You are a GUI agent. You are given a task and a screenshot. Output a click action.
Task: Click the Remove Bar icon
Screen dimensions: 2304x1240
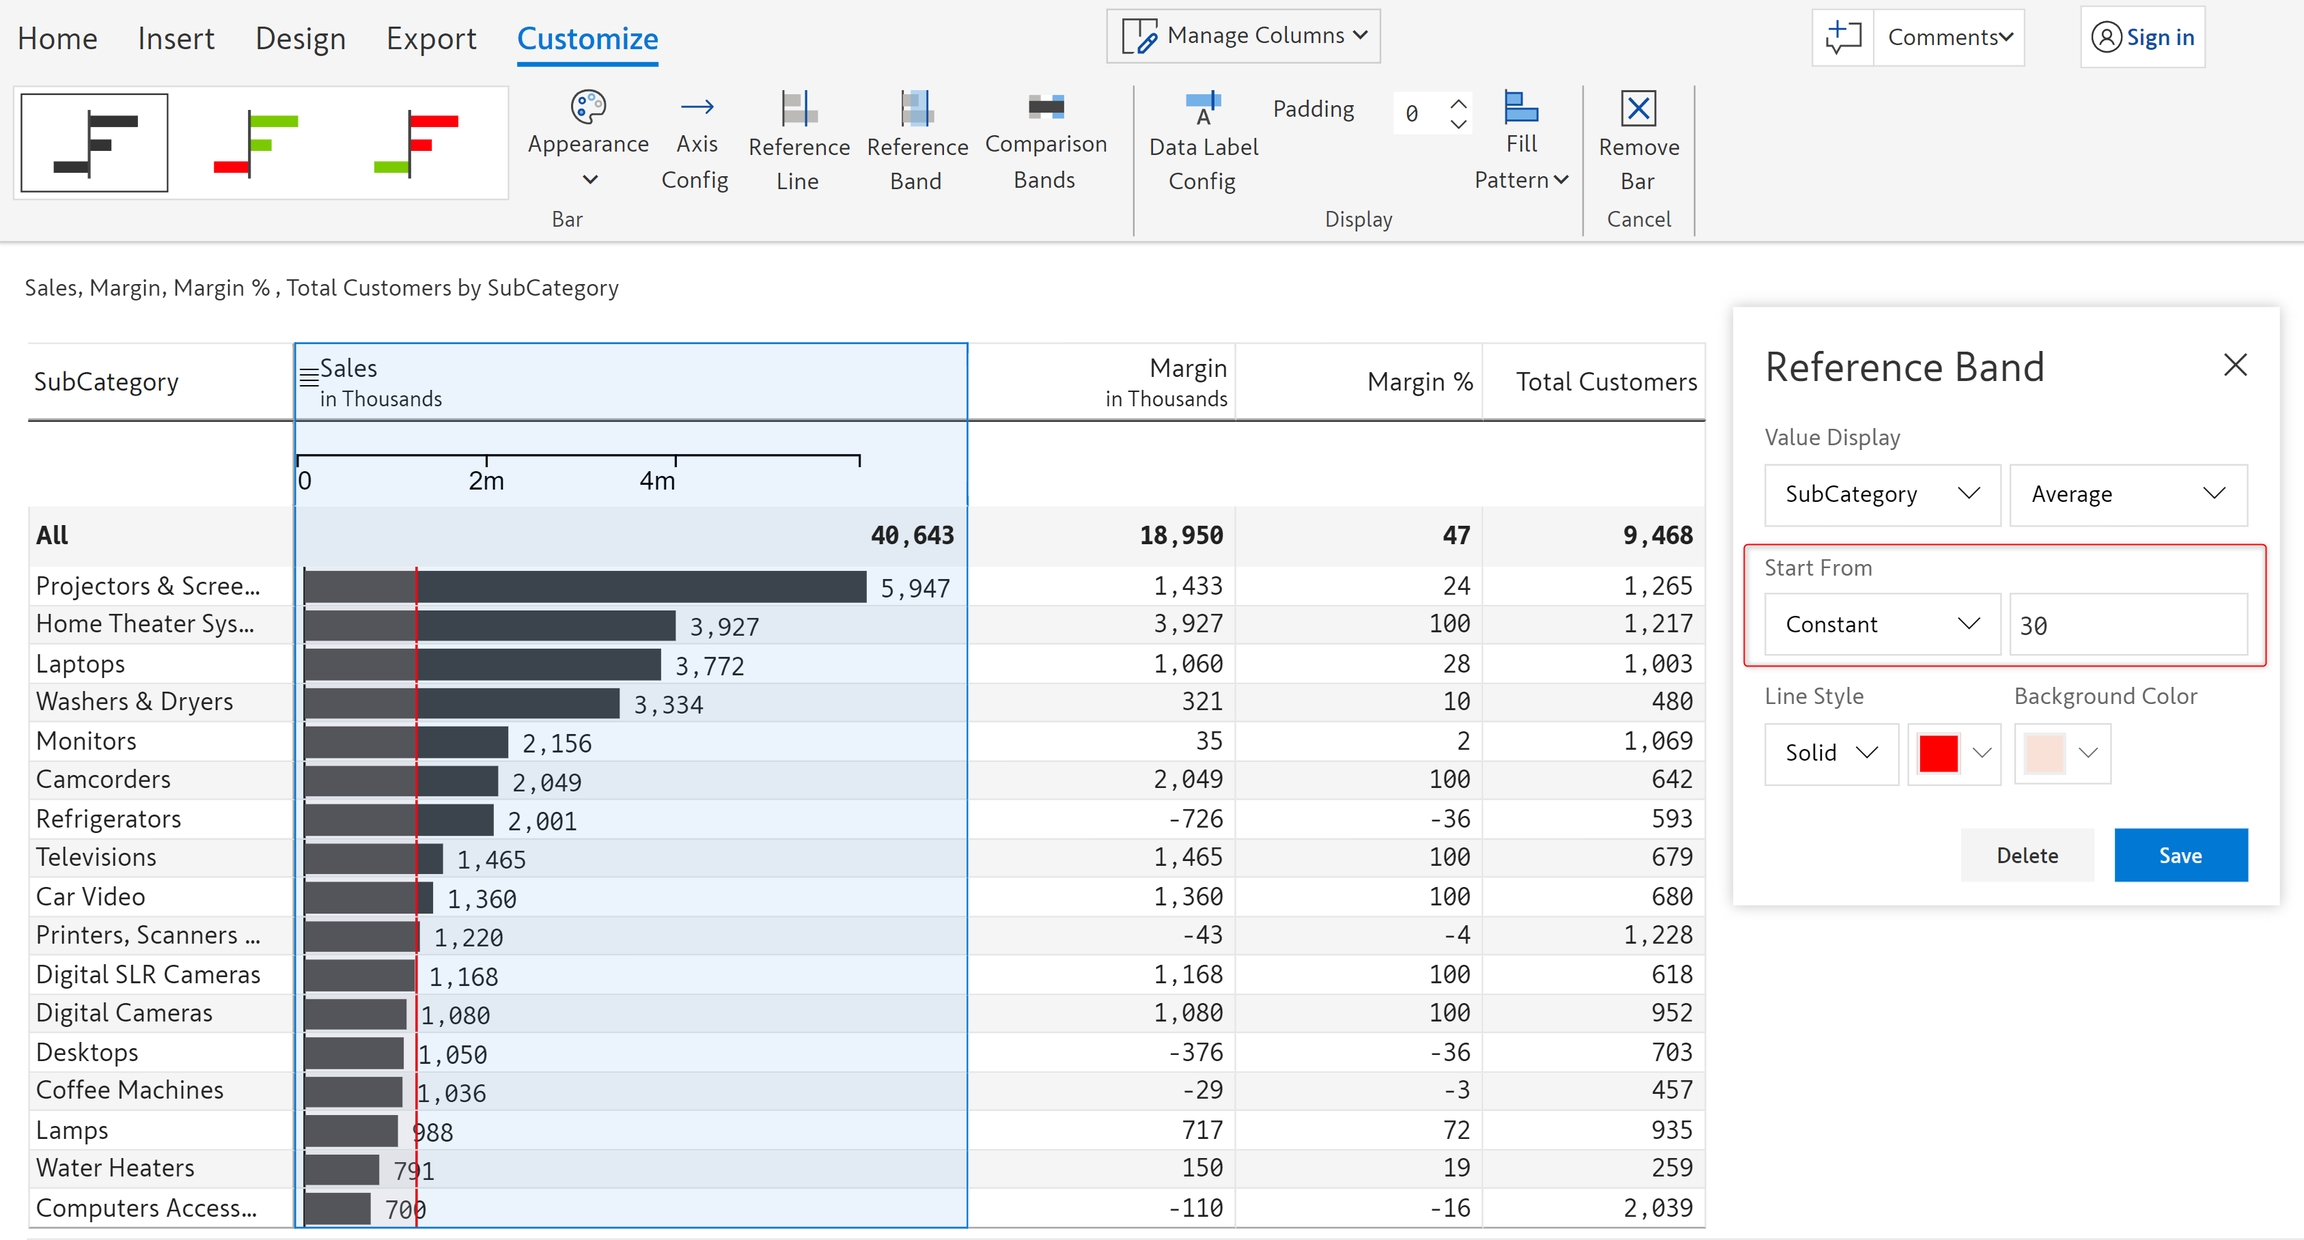pos(1638,109)
